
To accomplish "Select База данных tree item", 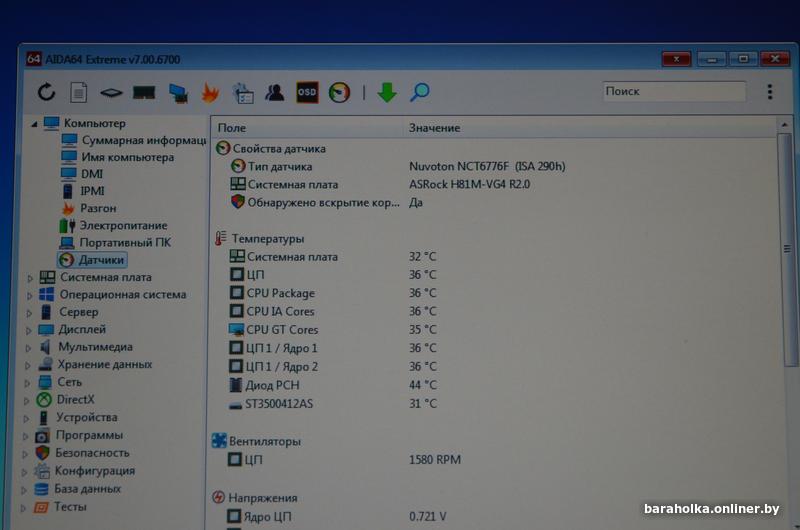I will [x=77, y=489].
